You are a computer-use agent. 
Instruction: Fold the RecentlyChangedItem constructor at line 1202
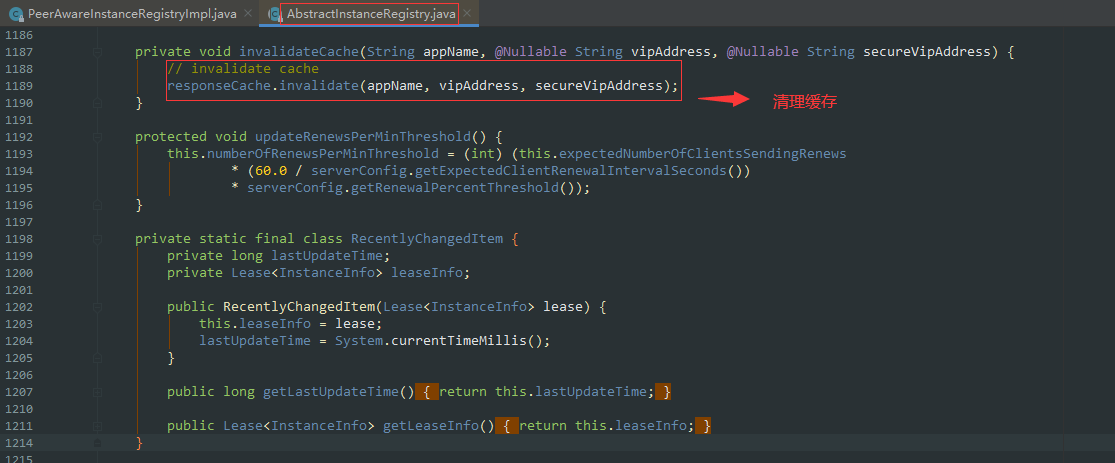click(x=97, y=307)
